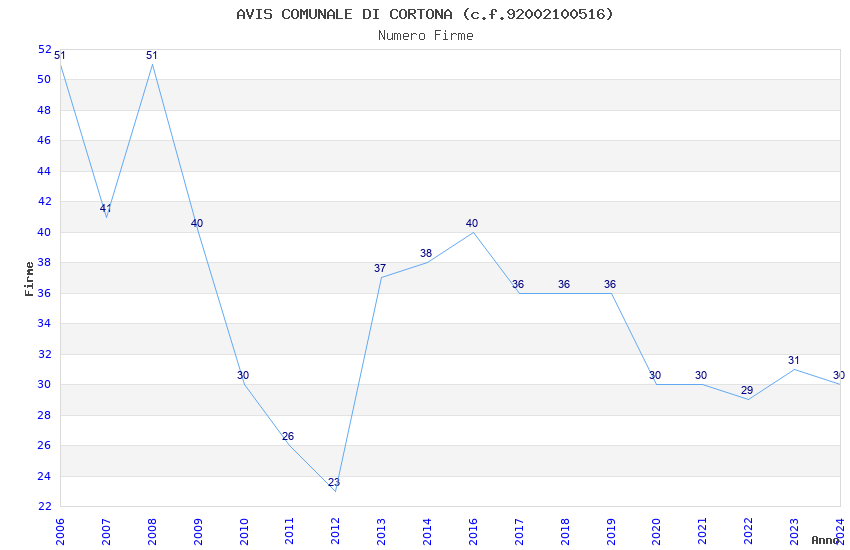Select the 2013 year label
Screen dimensions: 850x550
(x=382, y=531)
